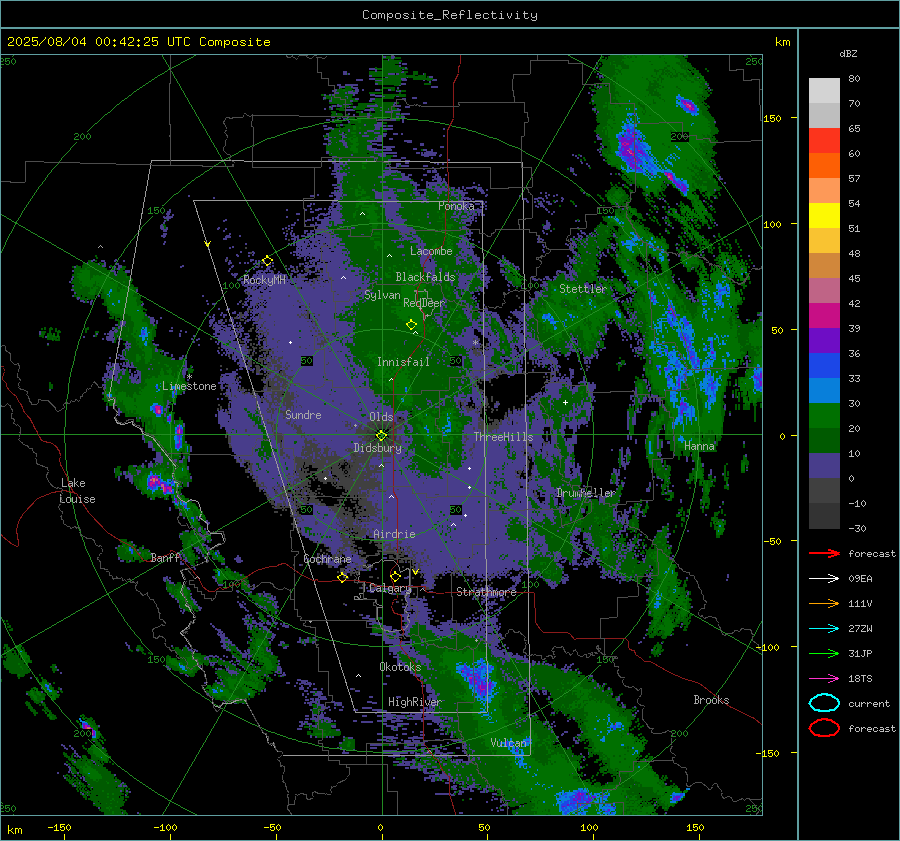Click the magenta swatch below 42 dBZ

coord(824,316)
